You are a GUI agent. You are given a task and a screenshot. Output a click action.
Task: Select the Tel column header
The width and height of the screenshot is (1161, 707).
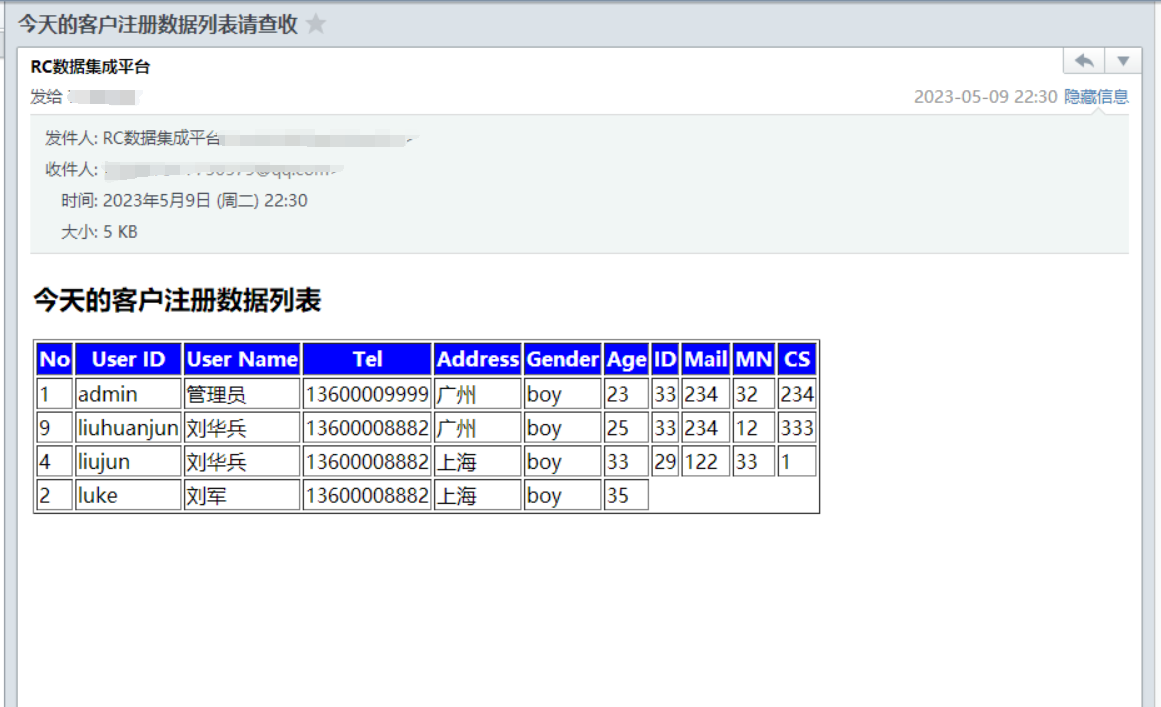(367, 359)
